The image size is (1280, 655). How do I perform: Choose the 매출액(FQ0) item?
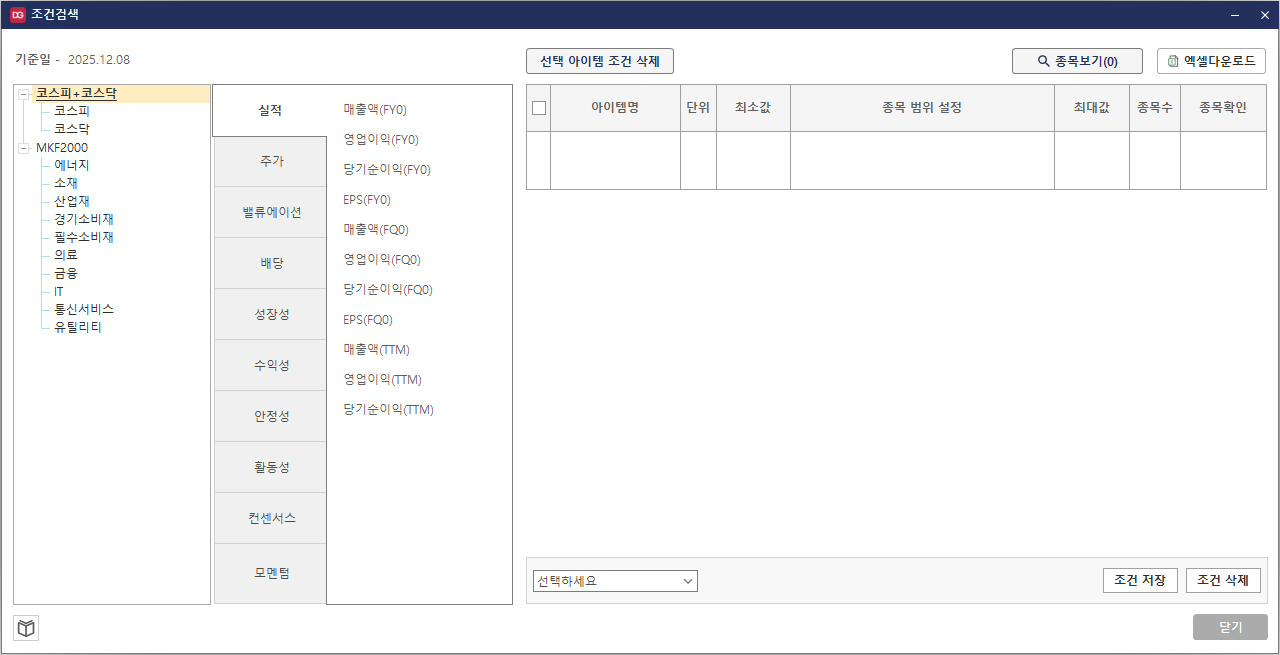376,230
